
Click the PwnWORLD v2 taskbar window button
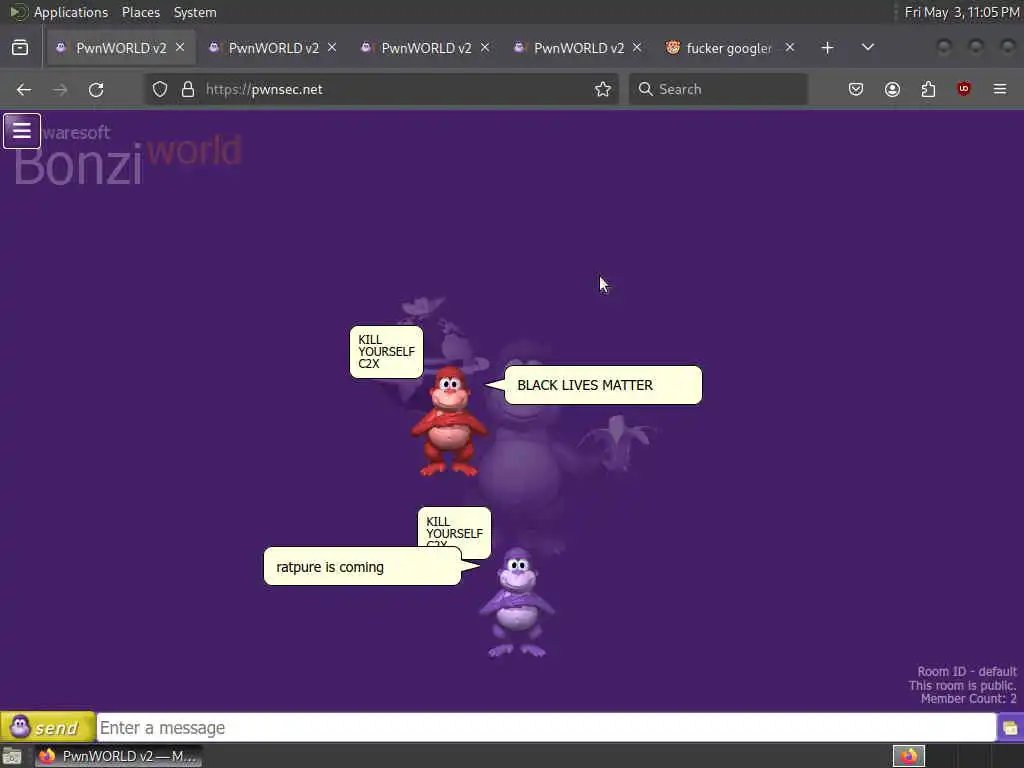coord(118,756)
